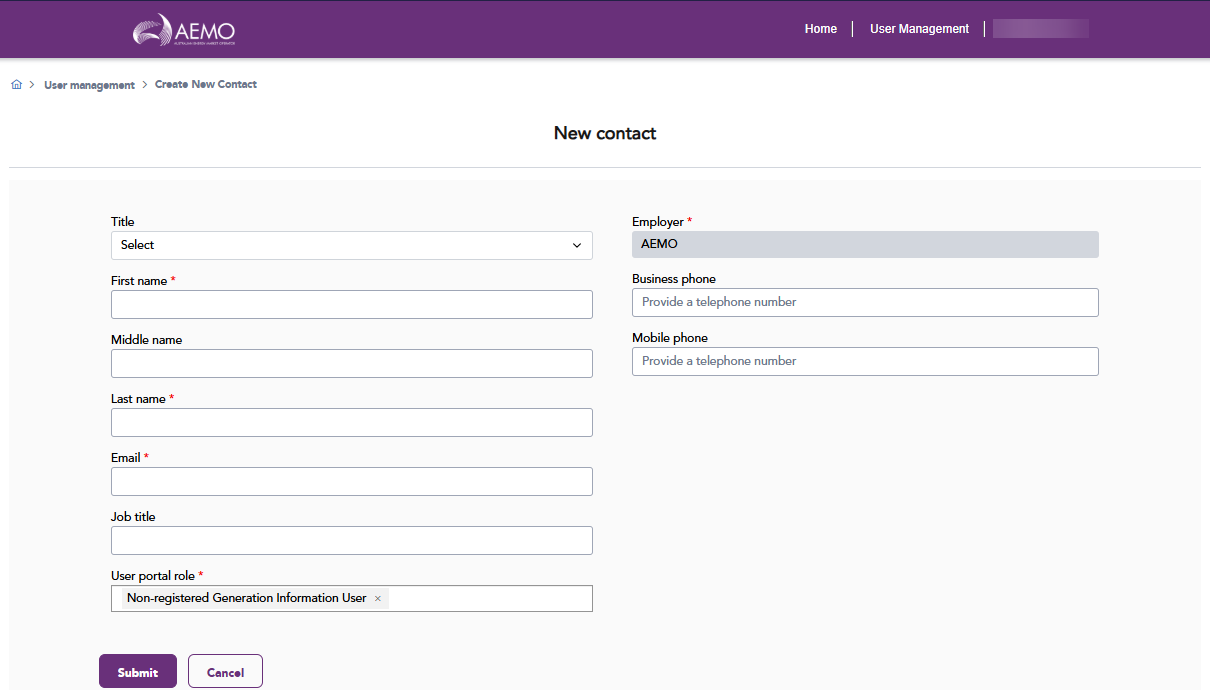Open the User portal role multiselect field
The image size is (1210, 690).
[x=352, y=598]
